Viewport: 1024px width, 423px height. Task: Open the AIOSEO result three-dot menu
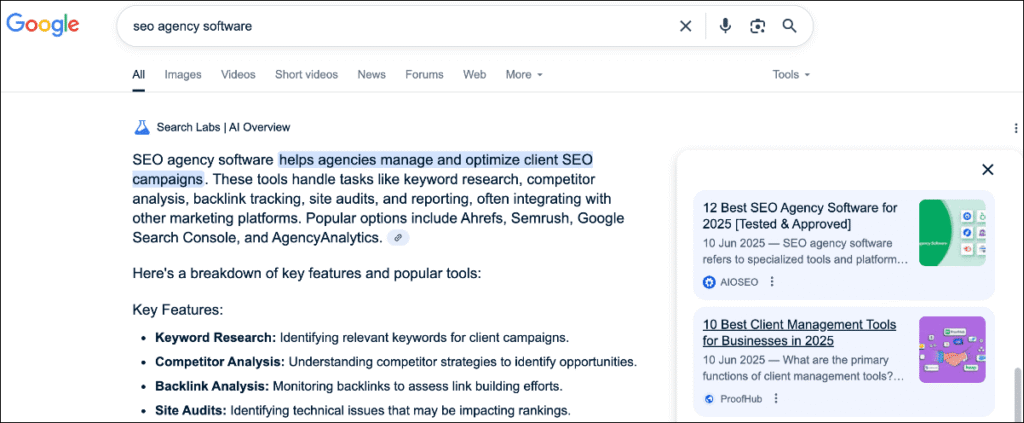772,282
